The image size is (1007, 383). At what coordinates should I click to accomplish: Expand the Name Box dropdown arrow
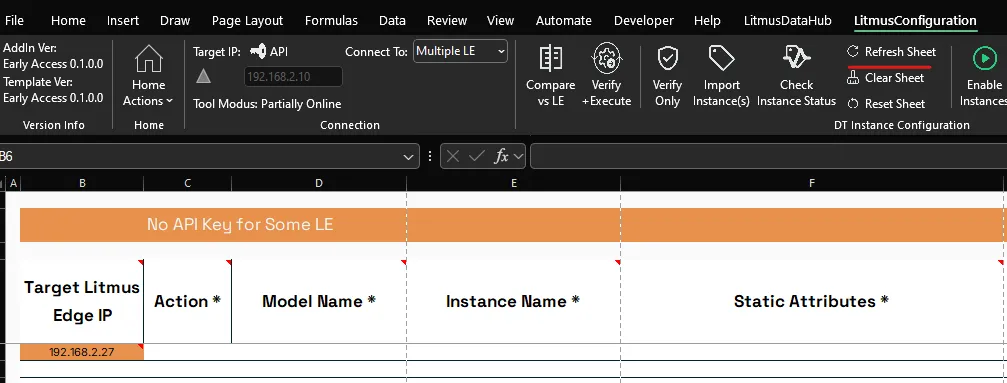(408, 156)
